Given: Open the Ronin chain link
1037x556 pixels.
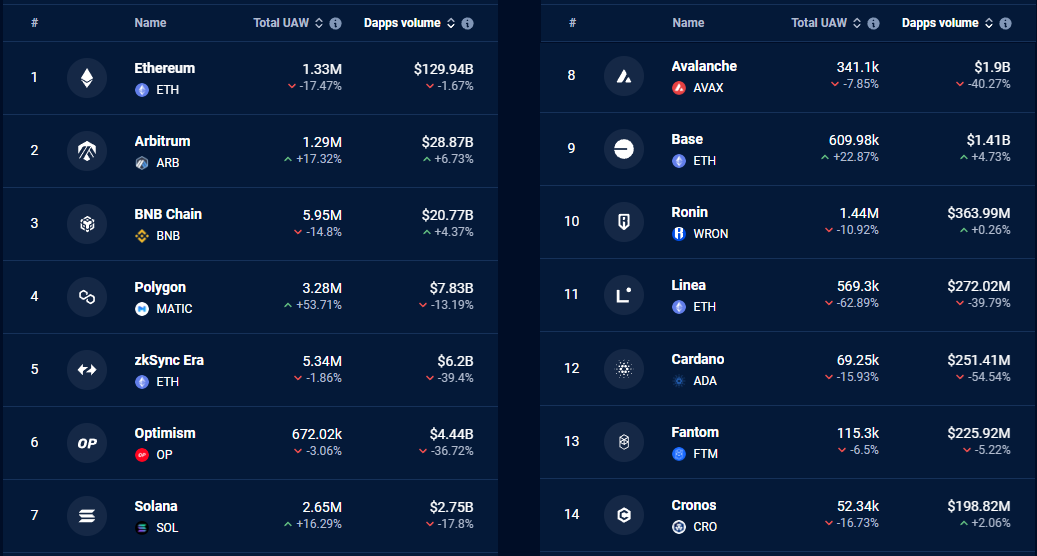Looking at the screenshot, I should point(689,212).
